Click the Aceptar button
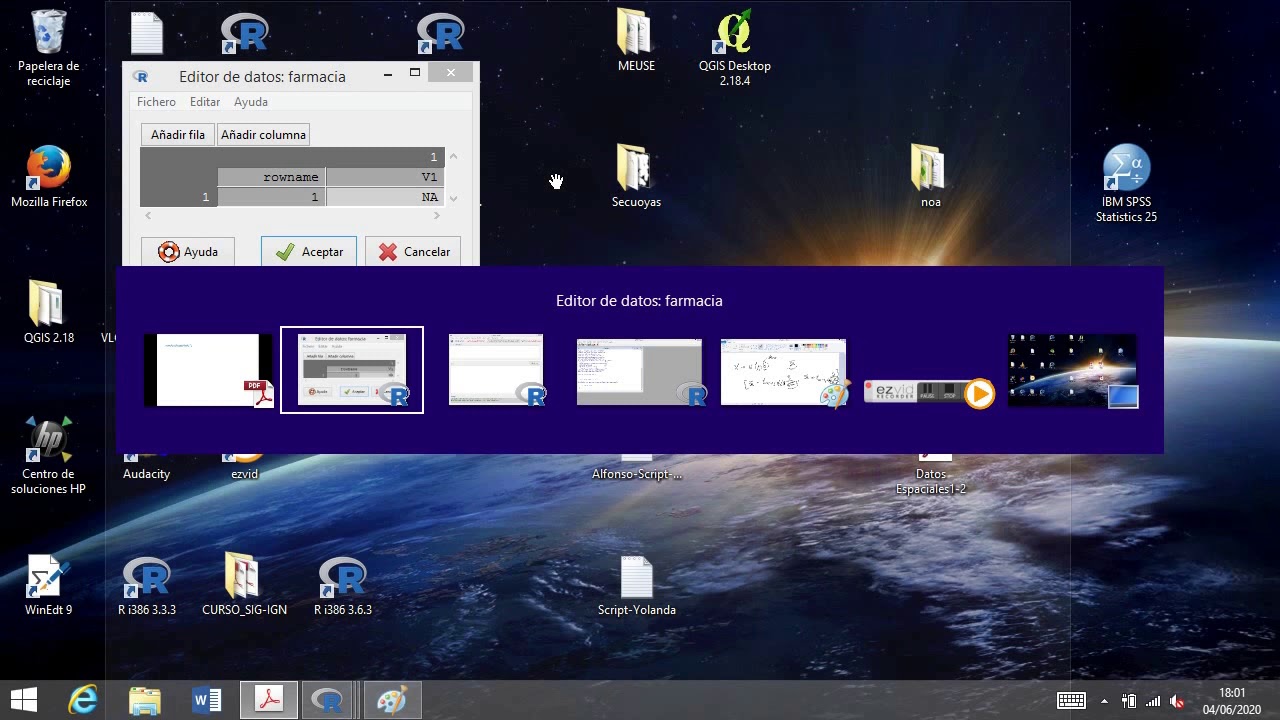 [x=309, y=252]
